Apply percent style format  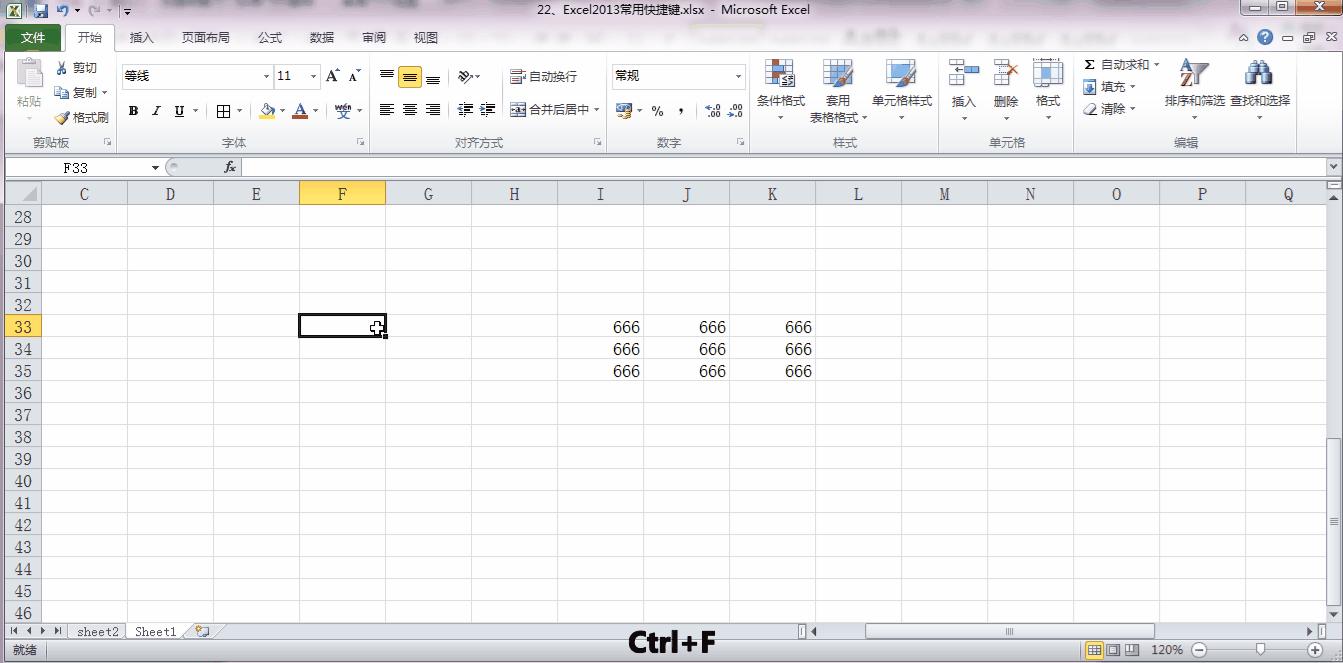pyautogui.click(x=657, y=111)
